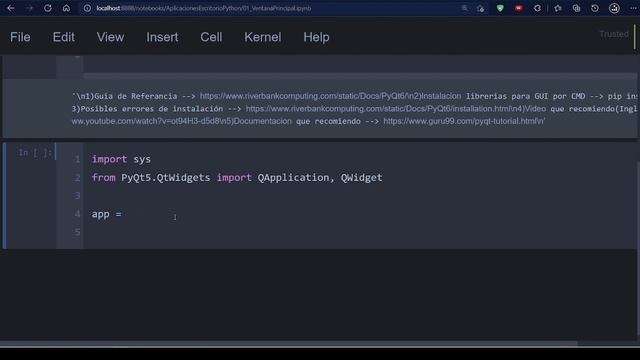This screenshot has width=640, height=360.
Task: Click line number 3 in the code cell
Action: [78, 196]
